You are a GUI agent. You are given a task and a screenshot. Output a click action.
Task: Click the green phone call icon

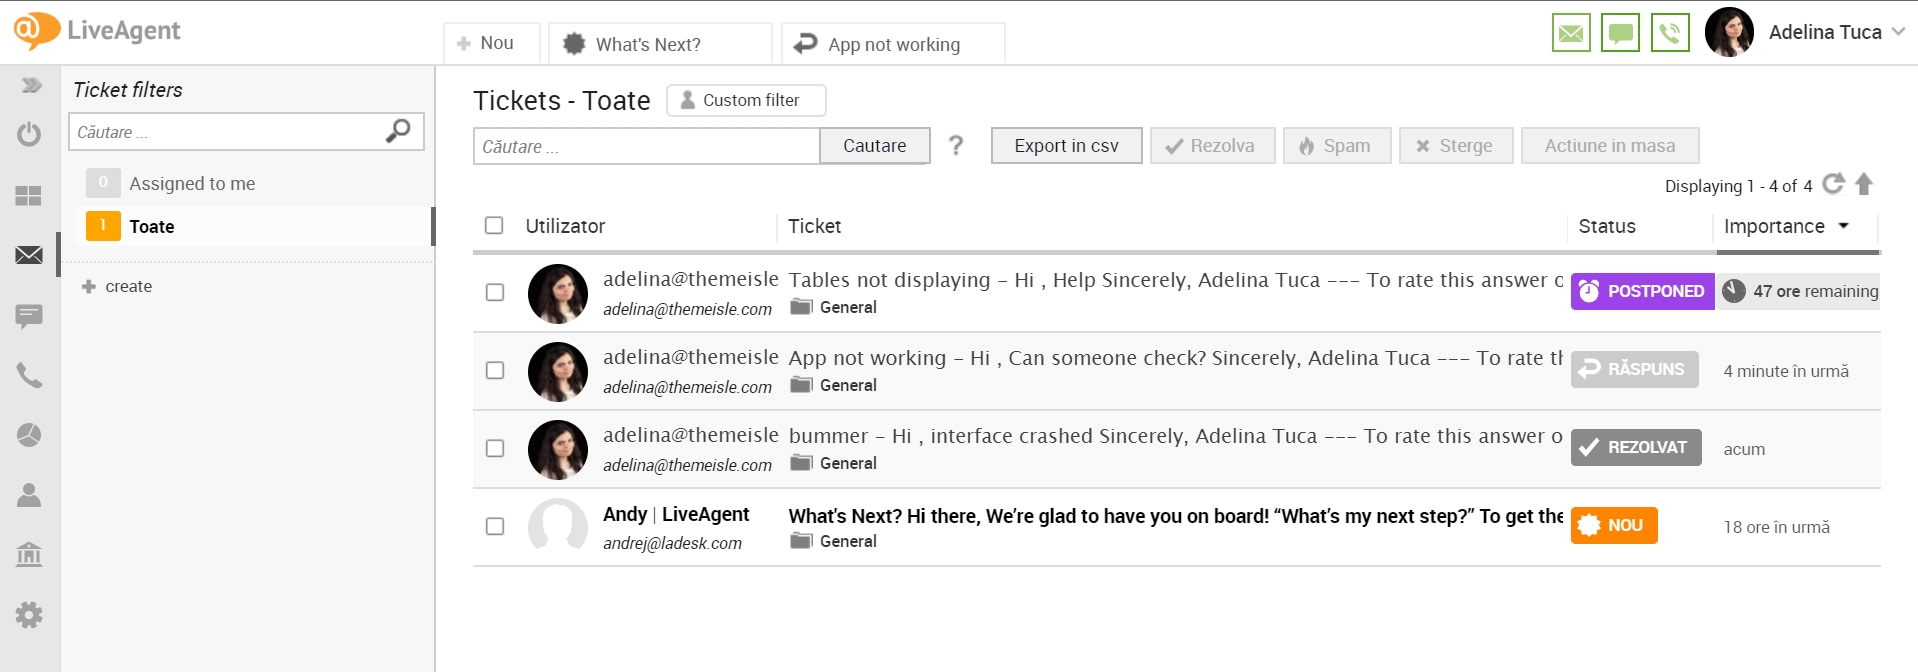1669,33
